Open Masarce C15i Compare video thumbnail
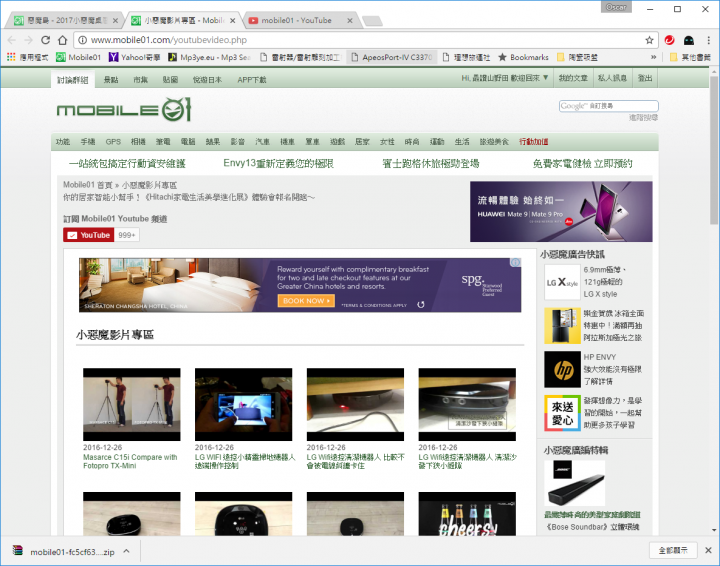The height and width of the screenshot is (566, 720). pyautogui.click(x=132, y=404)
